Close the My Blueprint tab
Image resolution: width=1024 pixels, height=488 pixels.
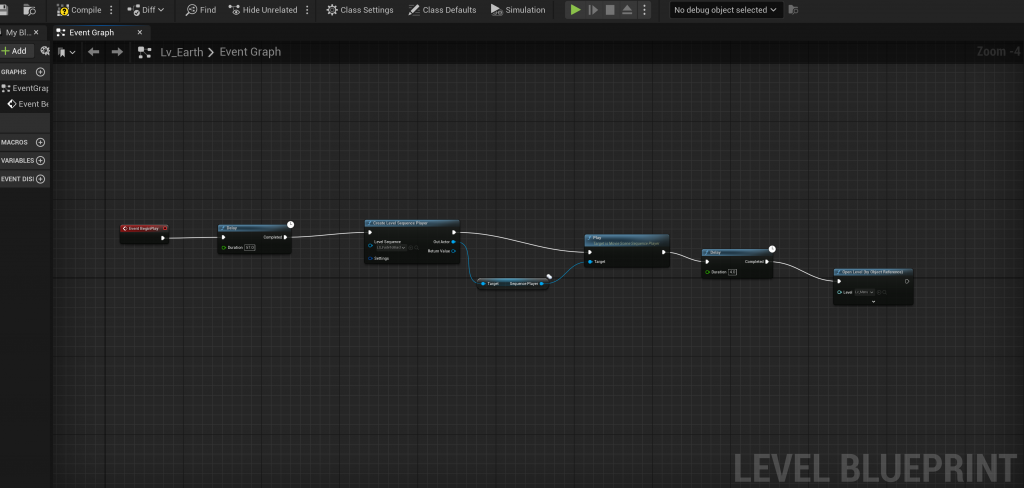36,32
